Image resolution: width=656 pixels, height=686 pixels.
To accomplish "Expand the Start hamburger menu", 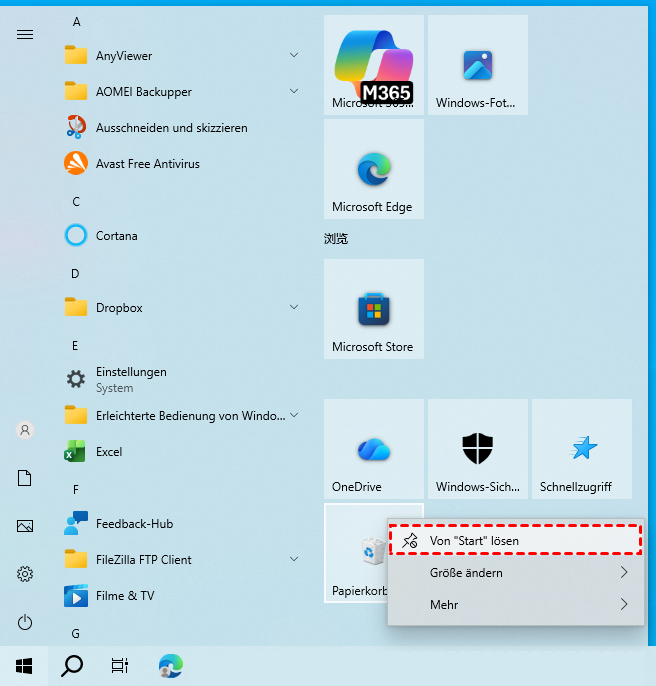I will click(x=25, y=35).
